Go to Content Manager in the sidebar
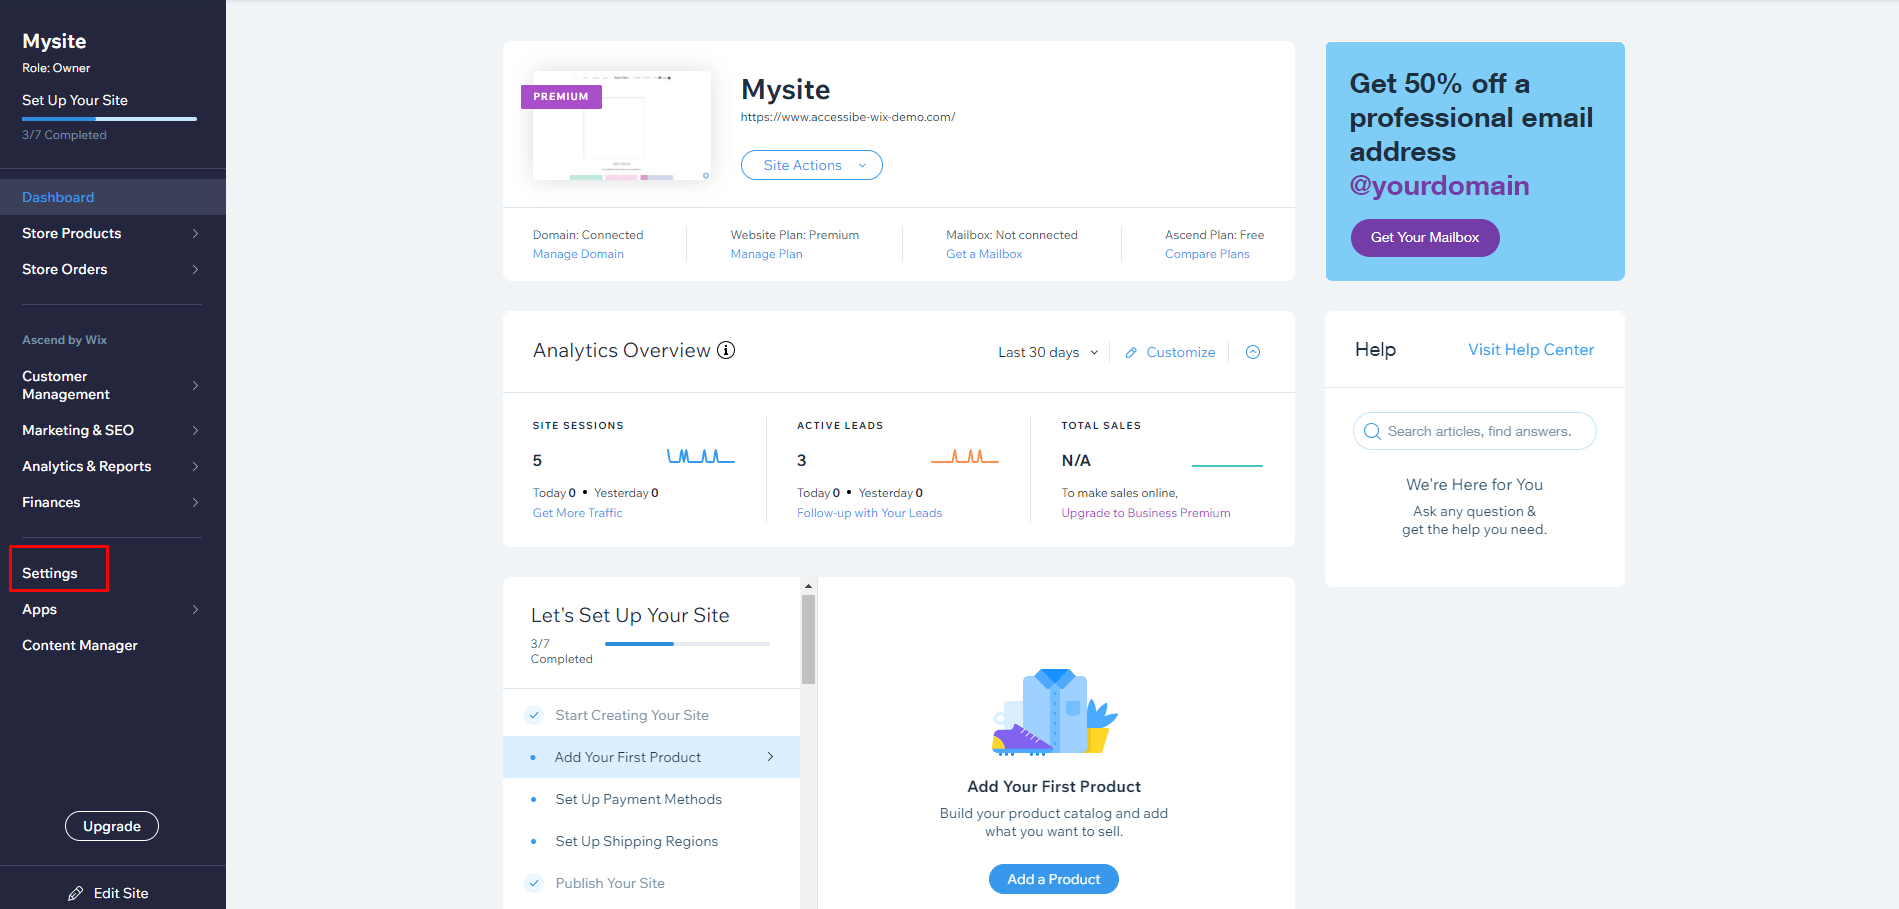The image size is (1899, 909). pyautogui.click(x=80, y=645)
